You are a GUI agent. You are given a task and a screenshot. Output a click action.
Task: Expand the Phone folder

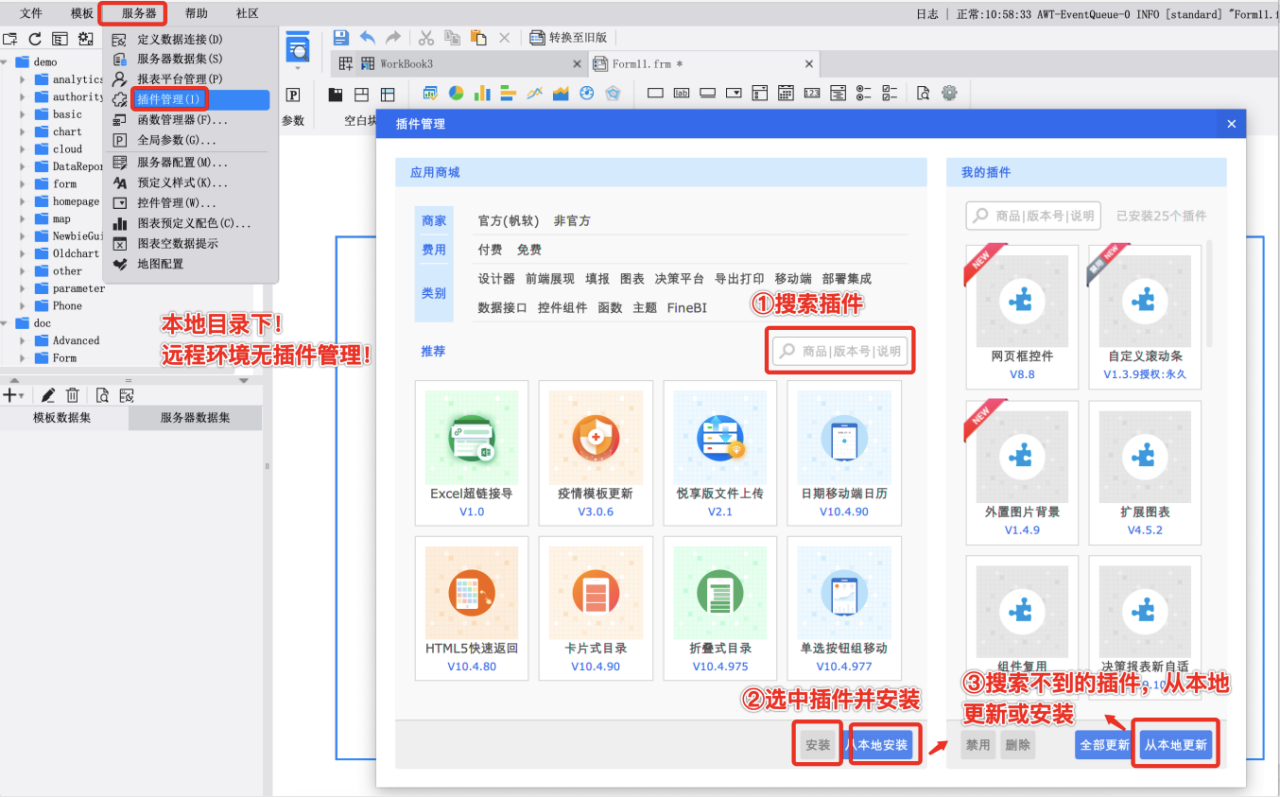coord(22,306)
